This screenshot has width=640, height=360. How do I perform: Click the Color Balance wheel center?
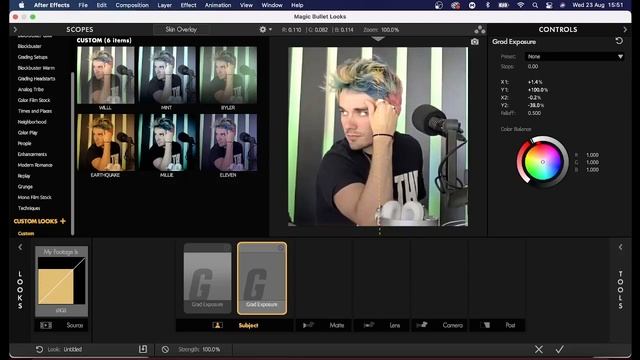pos(542,162)
